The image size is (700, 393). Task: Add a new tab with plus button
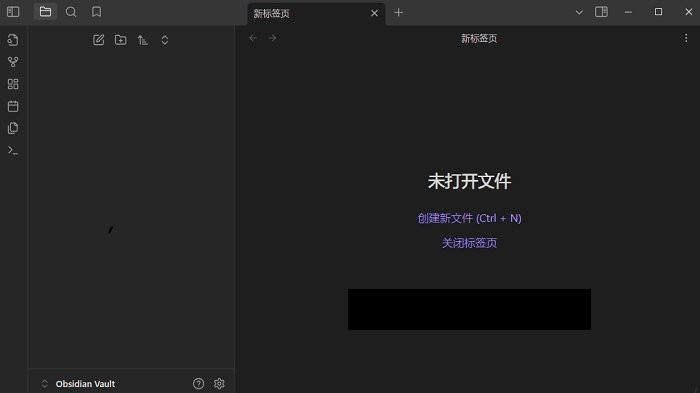pyautogui.click(x=399, y=13)
